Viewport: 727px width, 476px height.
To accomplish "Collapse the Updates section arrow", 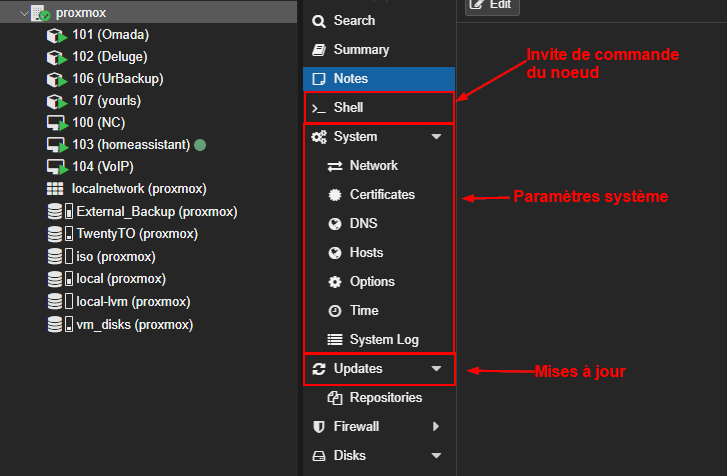I will 436,369.
